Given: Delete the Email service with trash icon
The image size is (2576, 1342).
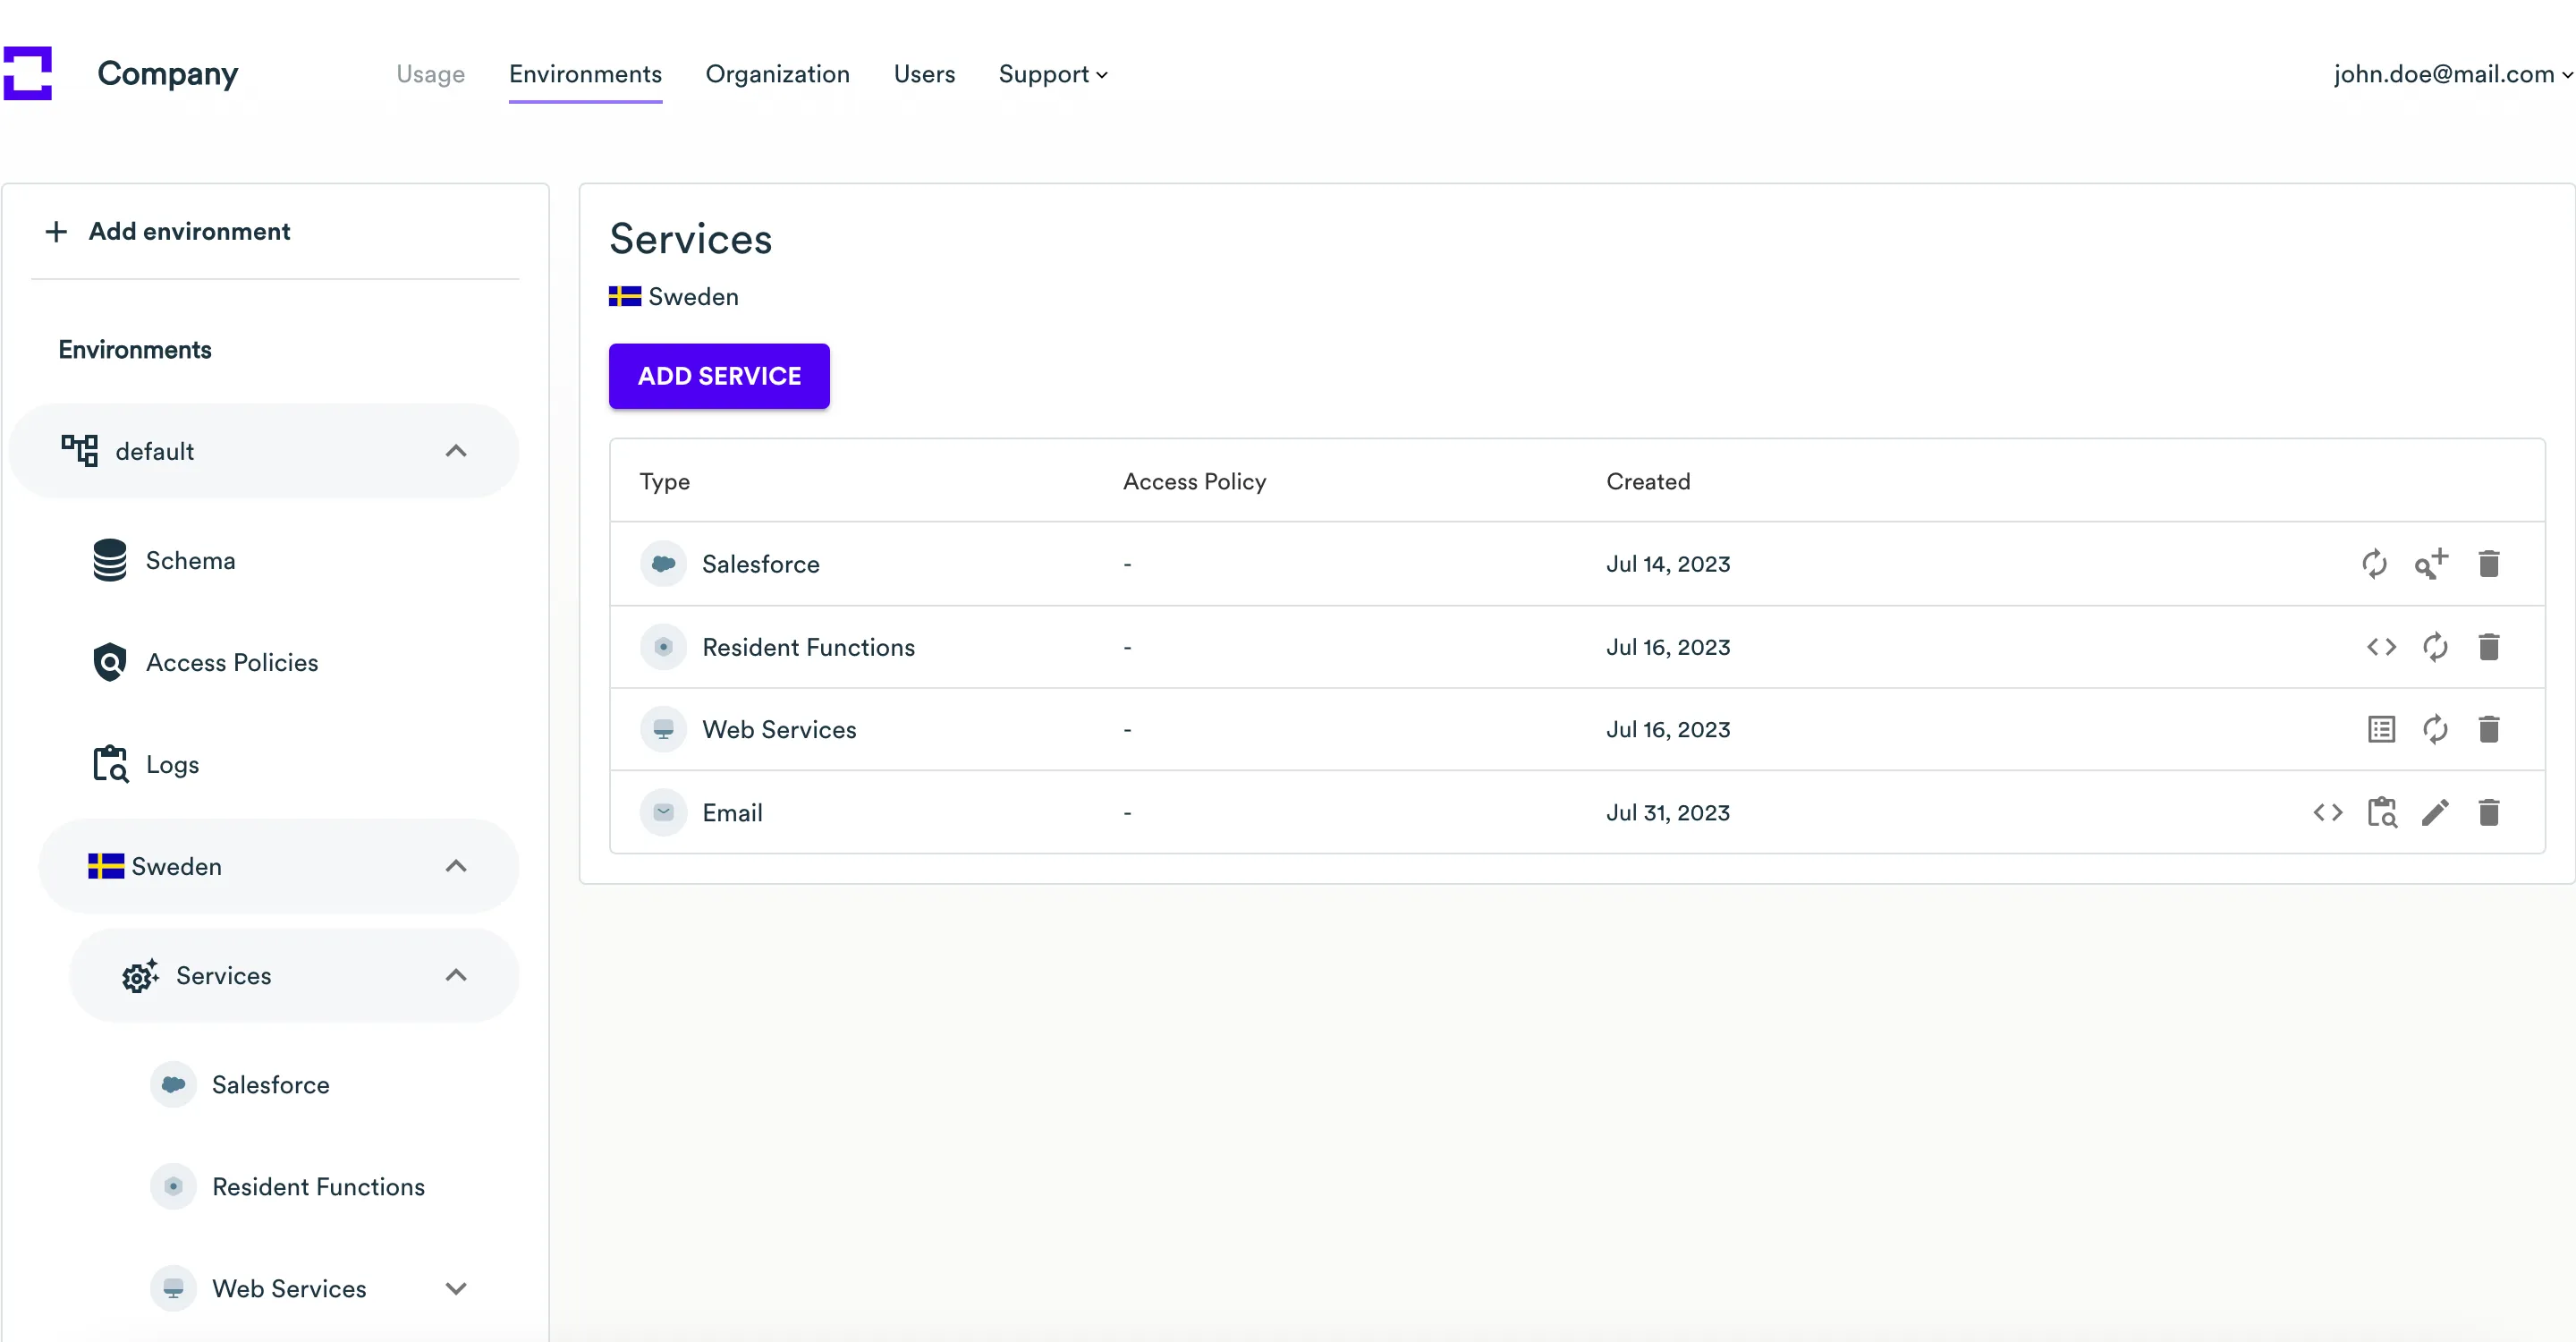Looking at the screenshot, I should pos(2489,813).
